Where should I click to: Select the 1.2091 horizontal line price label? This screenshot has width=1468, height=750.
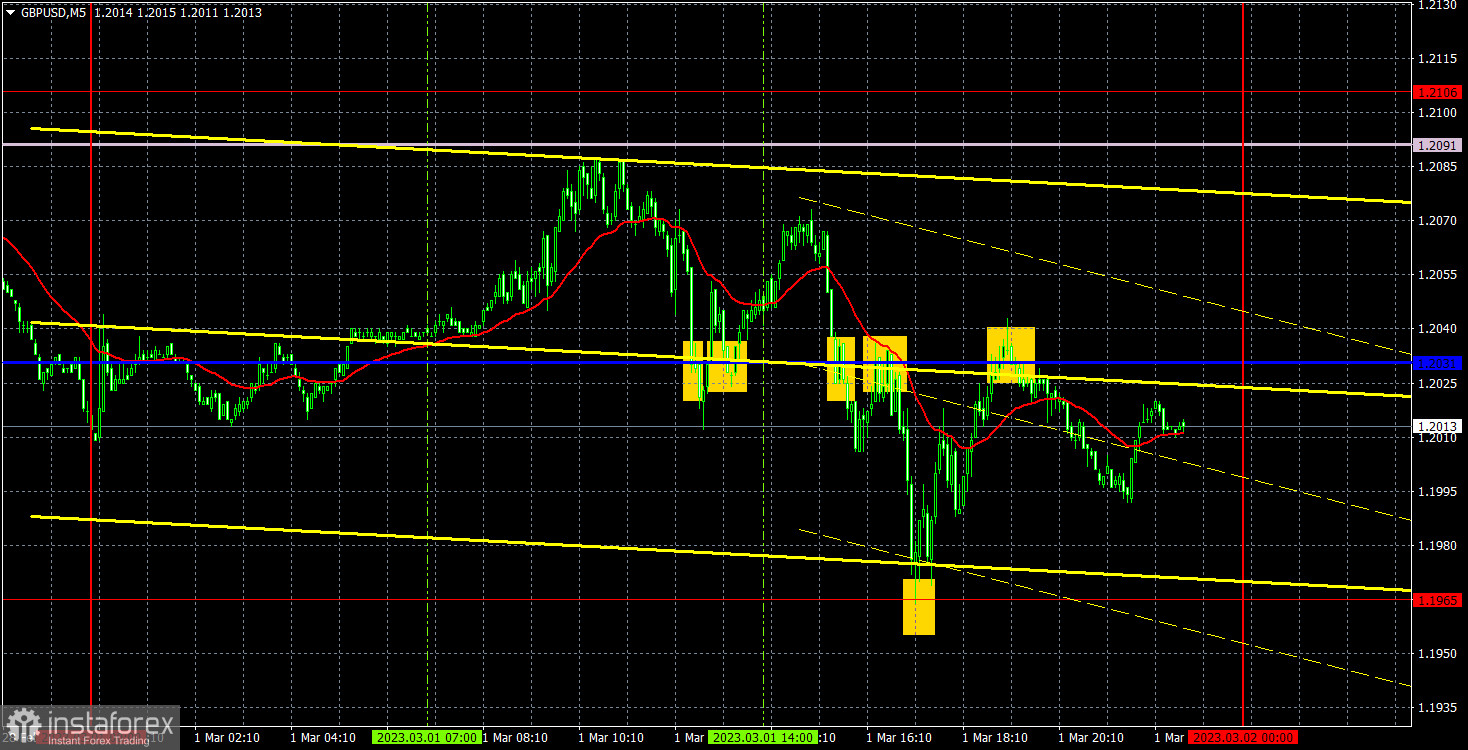(x=1439, y=145)
